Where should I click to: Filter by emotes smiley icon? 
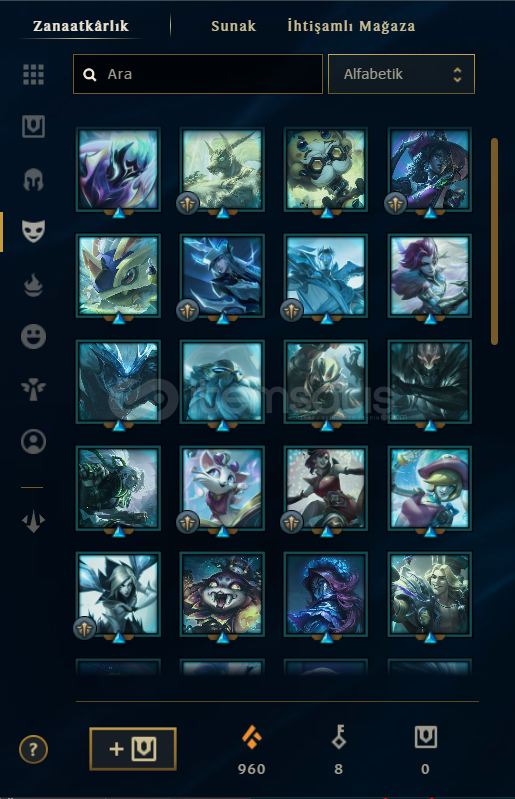34,337
